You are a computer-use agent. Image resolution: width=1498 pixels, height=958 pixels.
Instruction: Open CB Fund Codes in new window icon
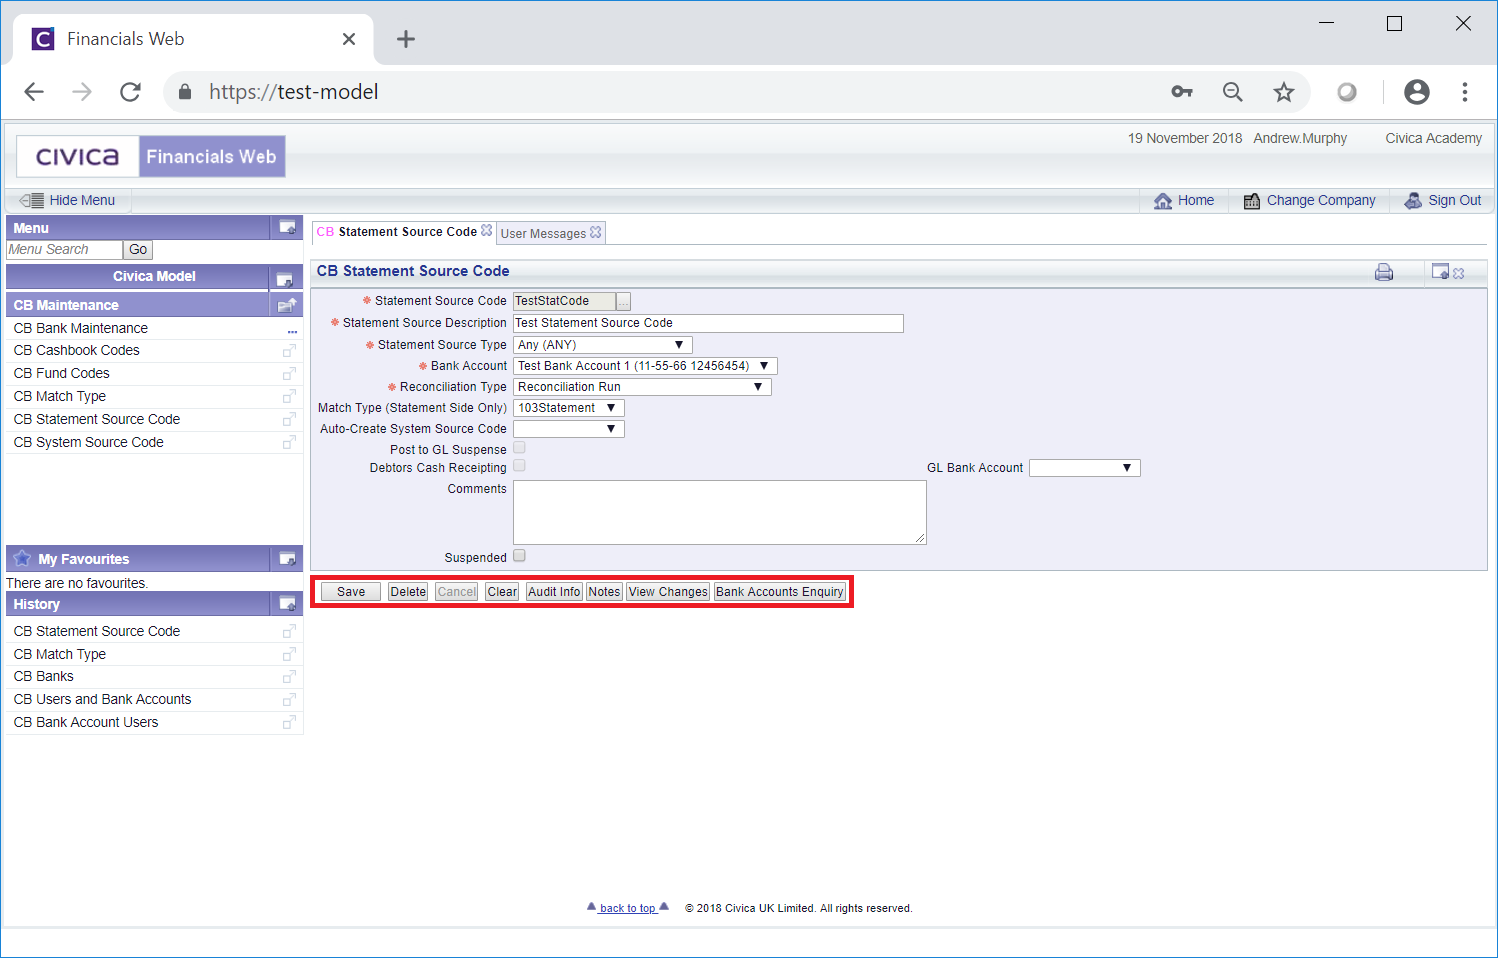(x=289, y=374)
